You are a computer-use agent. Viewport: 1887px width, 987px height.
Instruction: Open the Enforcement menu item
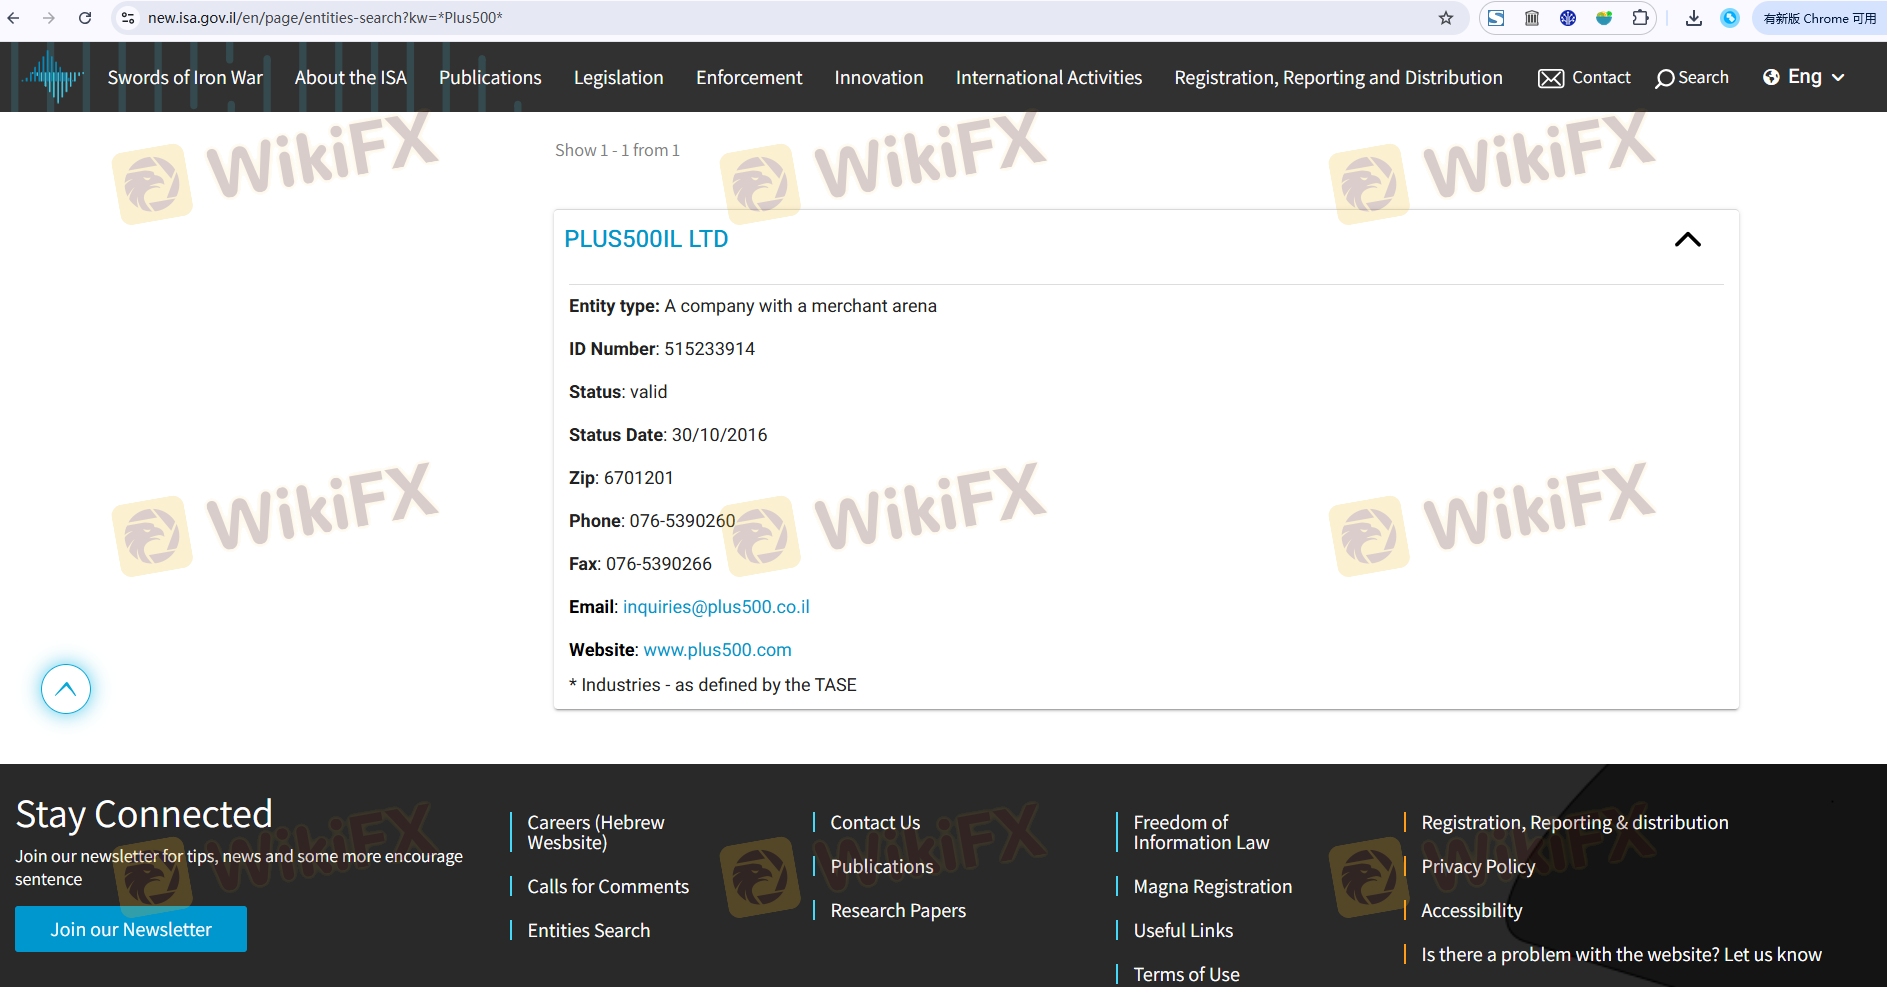pos(749,78)
